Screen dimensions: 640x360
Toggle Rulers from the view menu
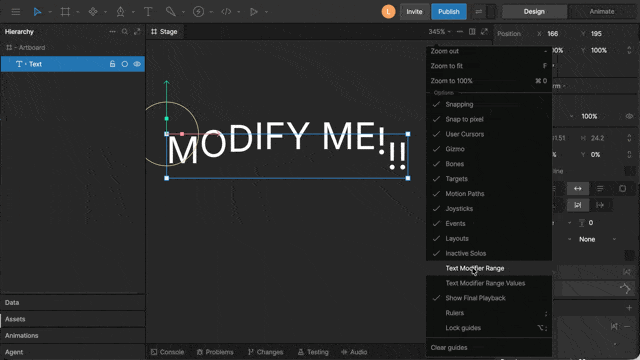point(489,313)
